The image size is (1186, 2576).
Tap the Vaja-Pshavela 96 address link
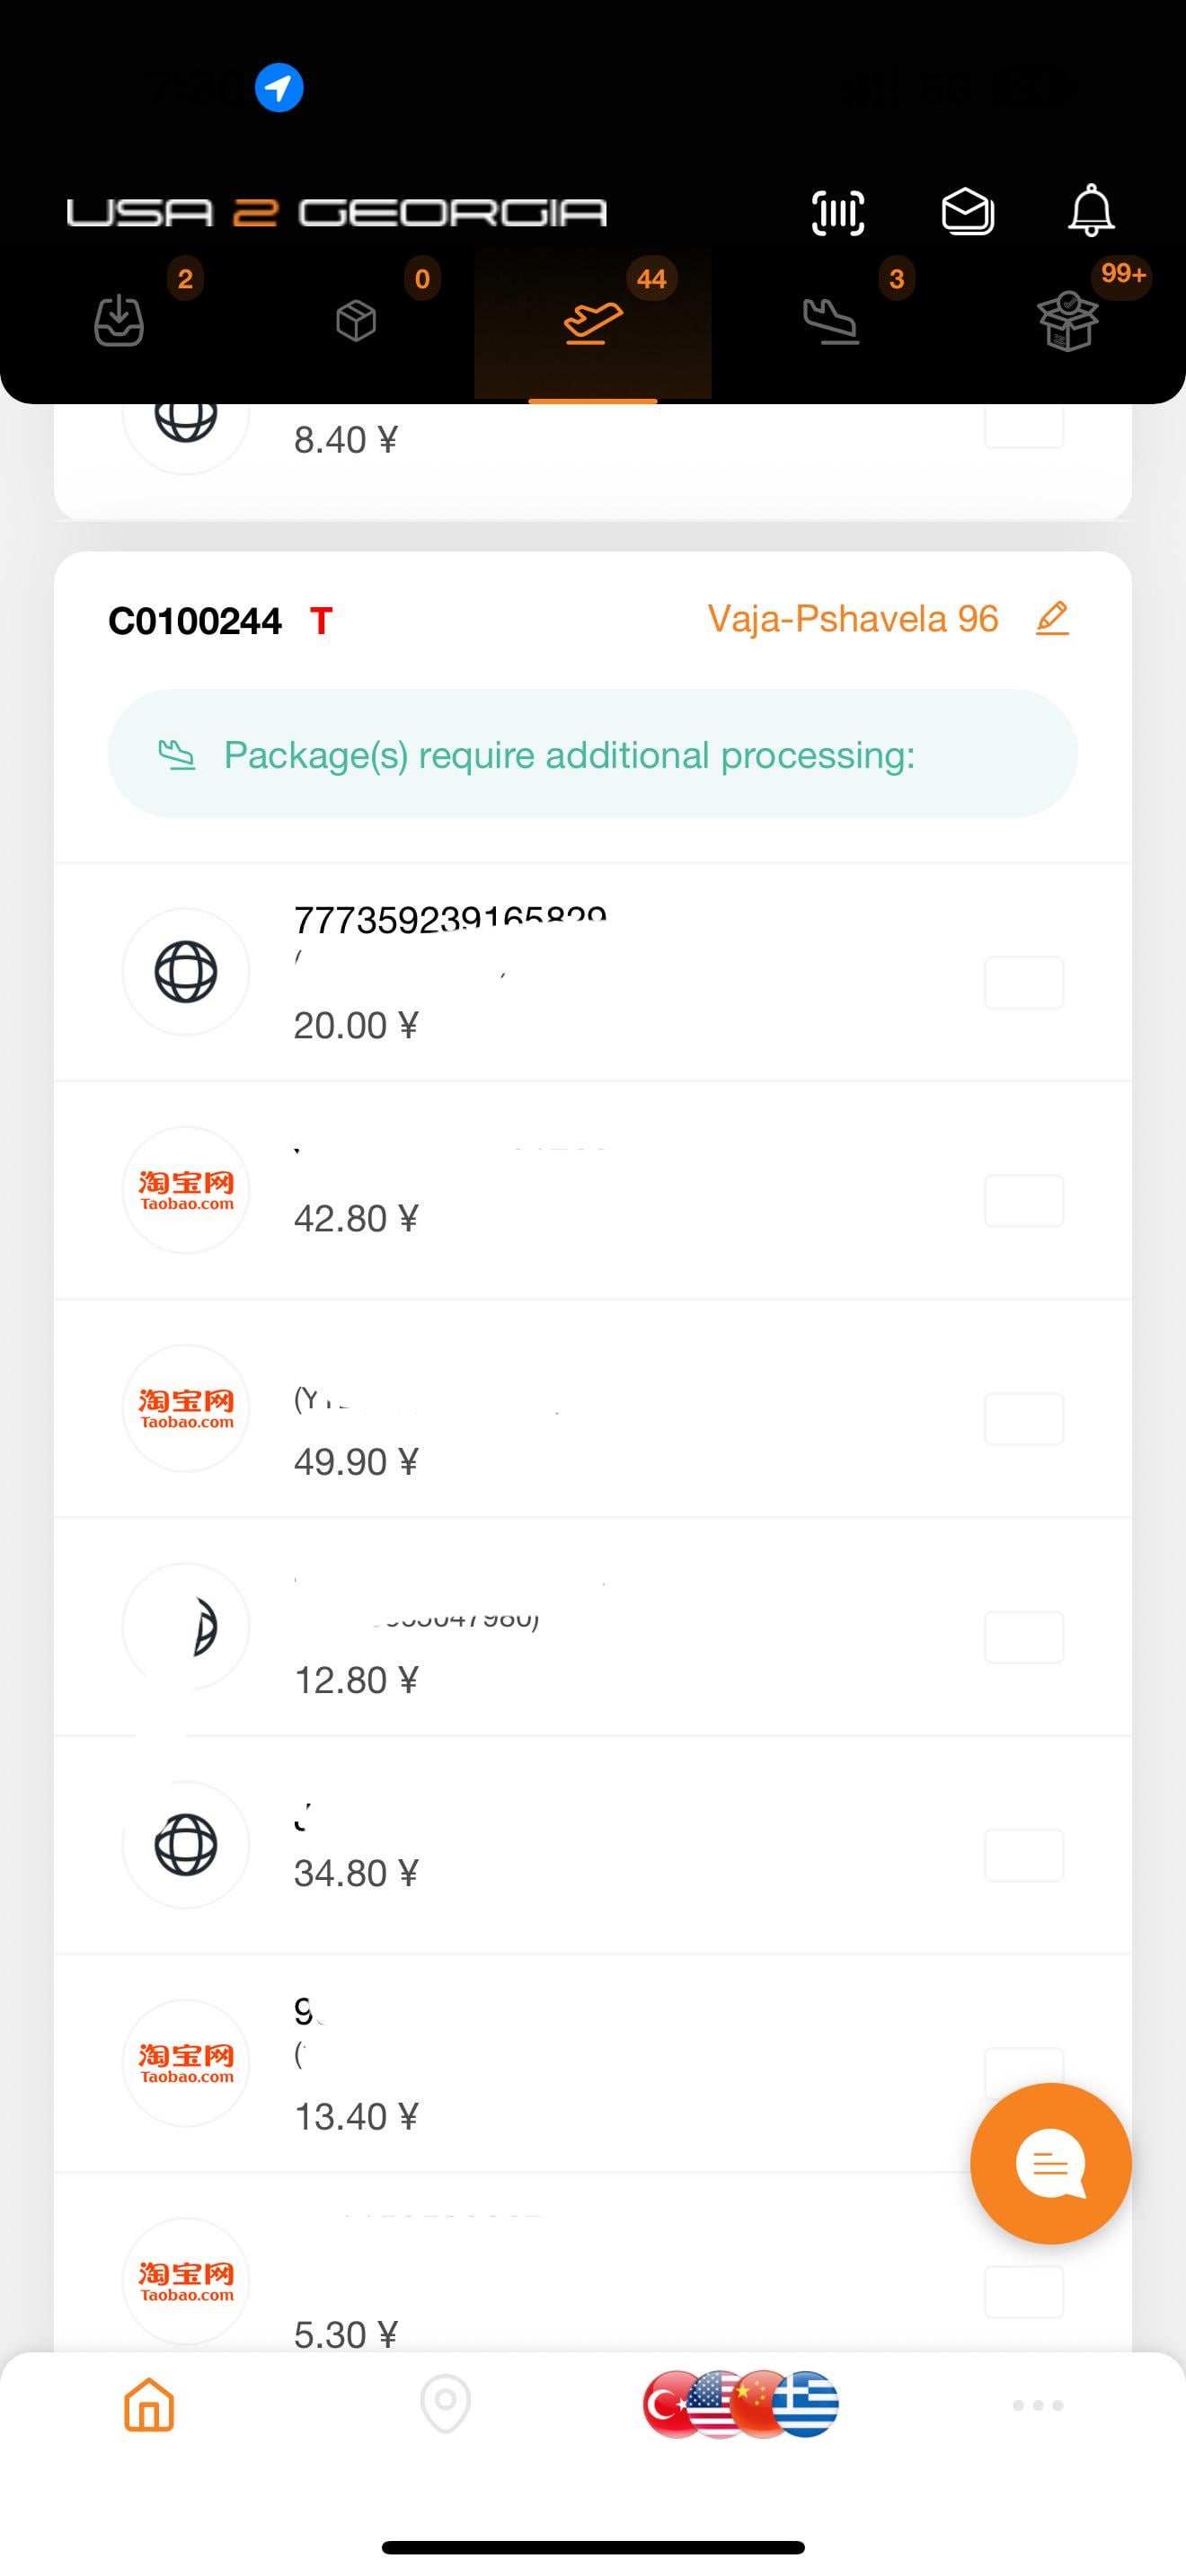pos(852,619)
